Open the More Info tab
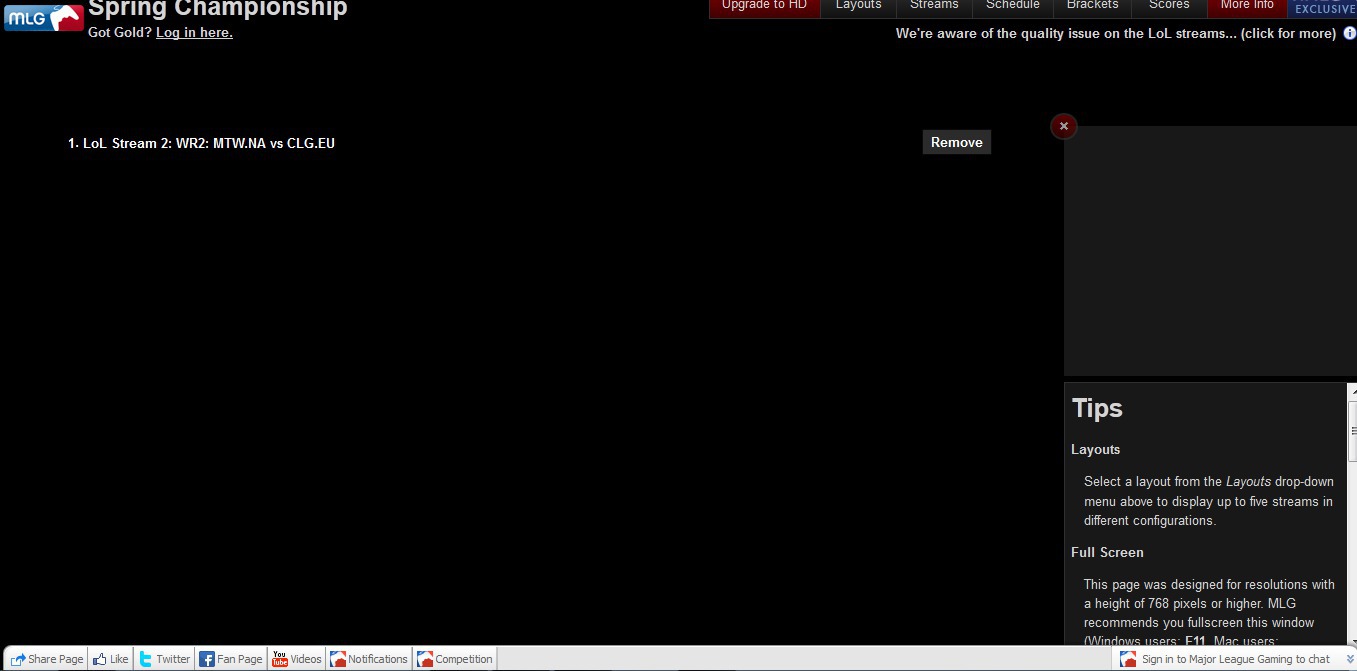The width and height of the screenshot is (1357, 671). [1247, 8]
